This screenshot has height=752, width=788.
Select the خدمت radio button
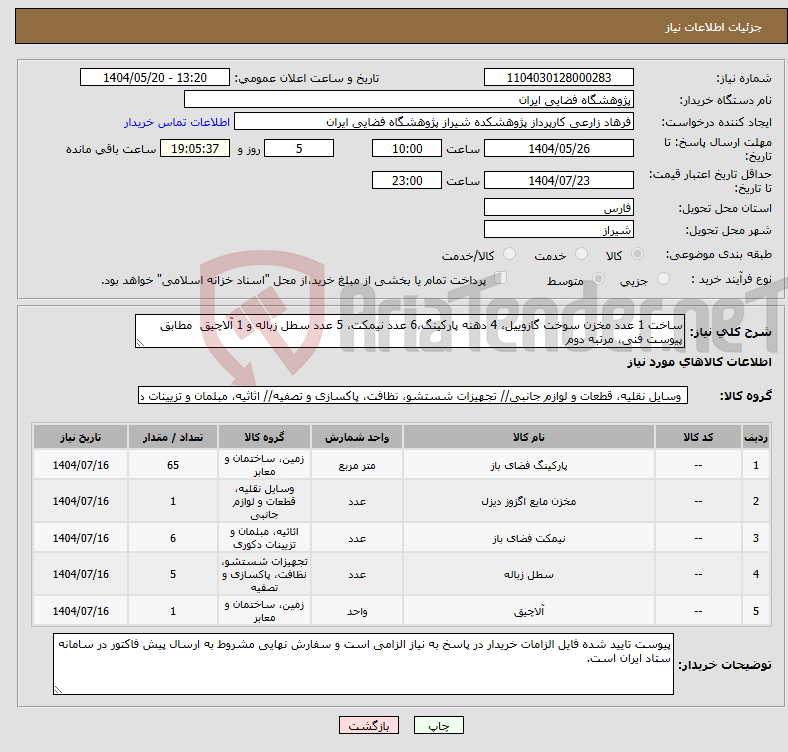(x=581, y=254)
